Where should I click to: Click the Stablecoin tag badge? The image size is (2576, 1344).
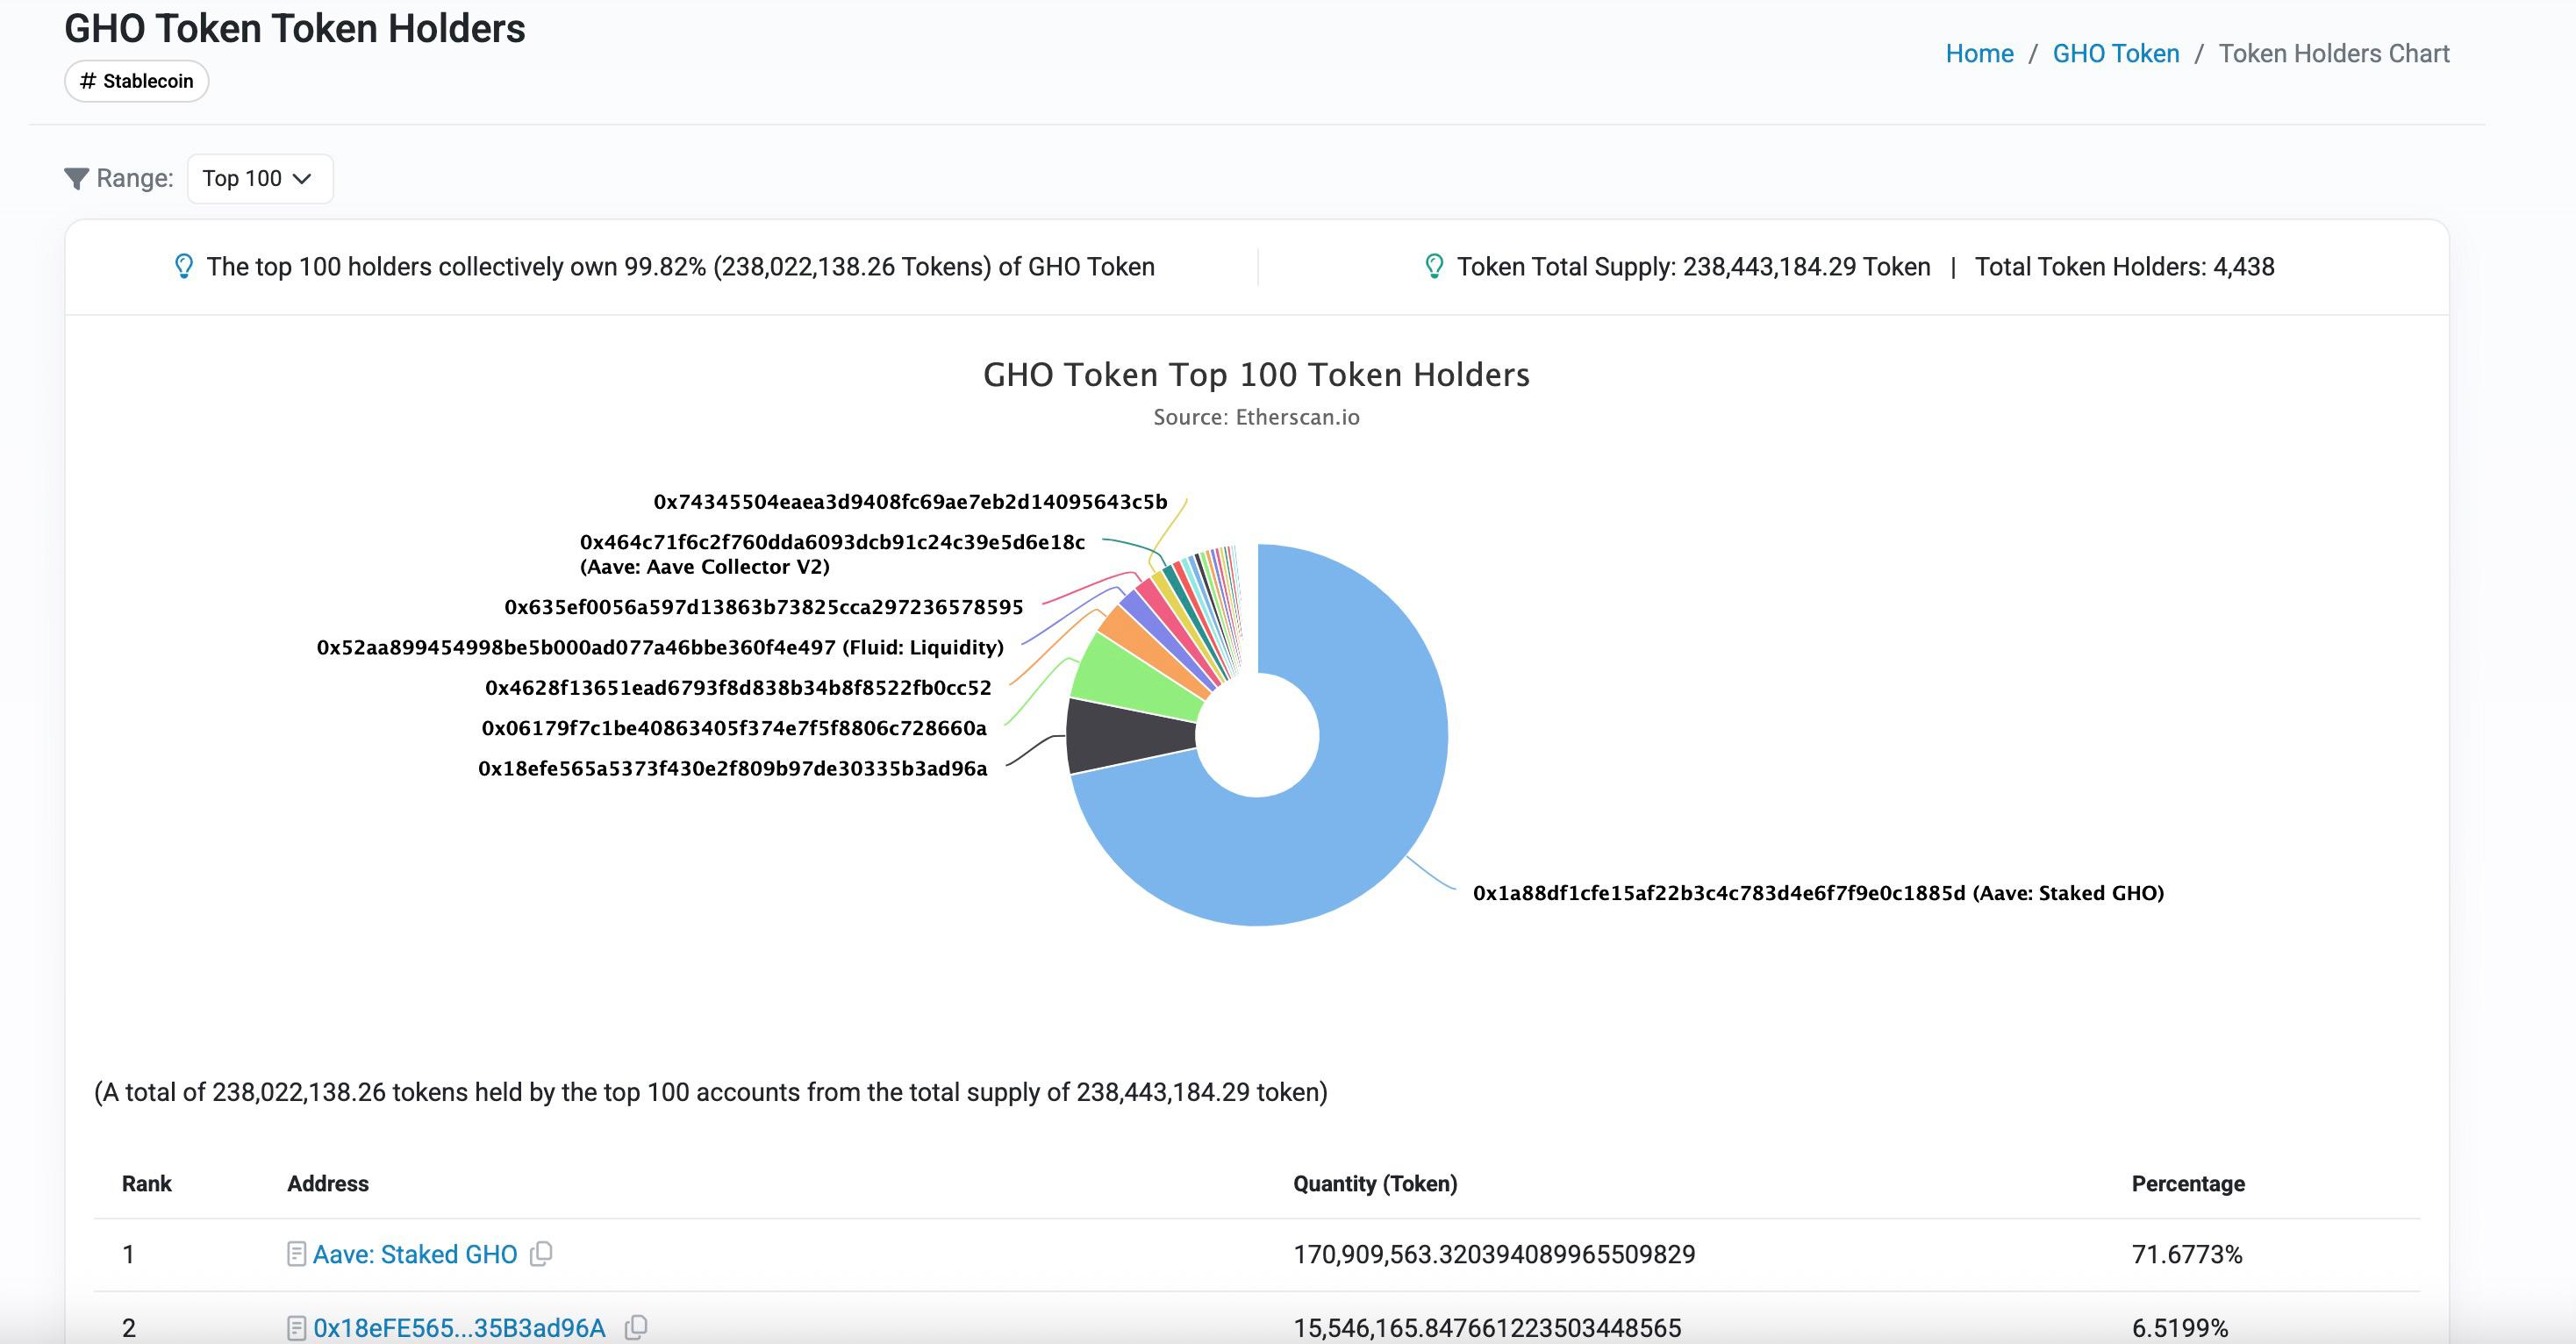(137, 81)
